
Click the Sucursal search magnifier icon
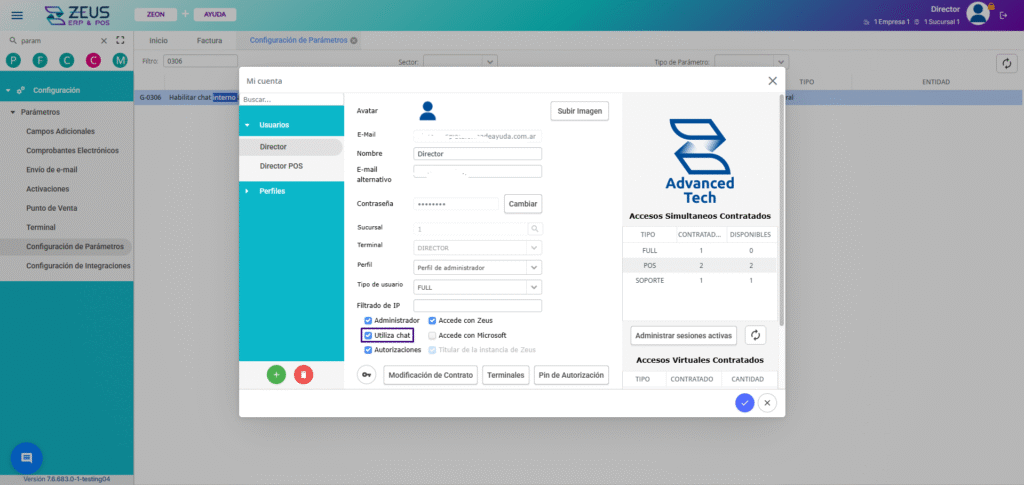pos(535,228)
